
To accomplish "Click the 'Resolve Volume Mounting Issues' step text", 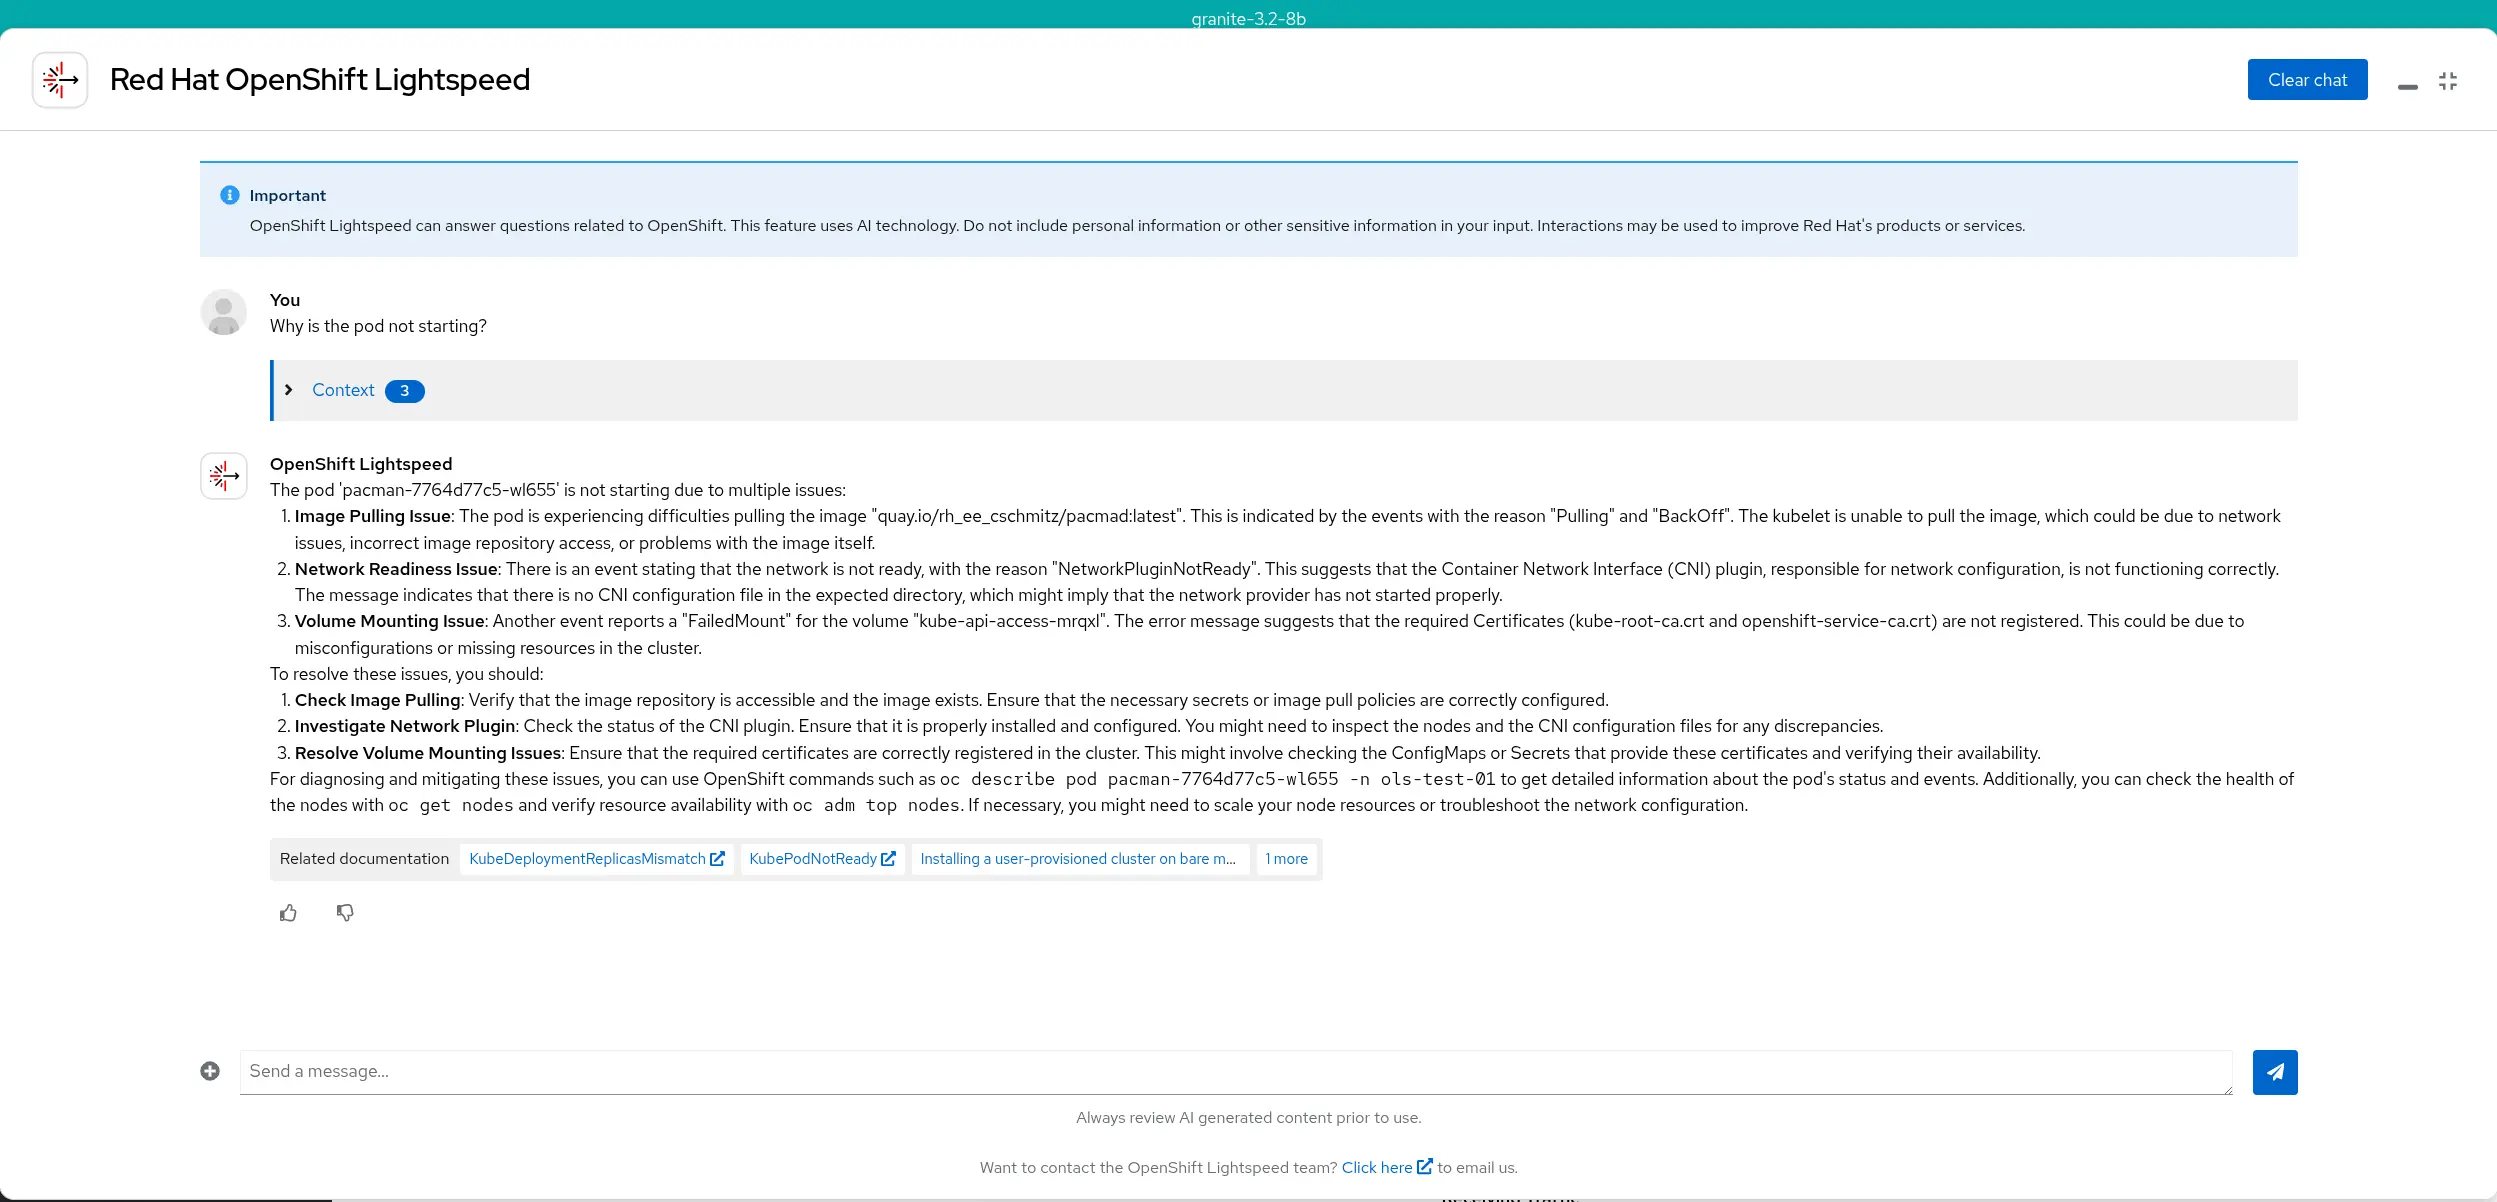I will (x=428, y=753).
